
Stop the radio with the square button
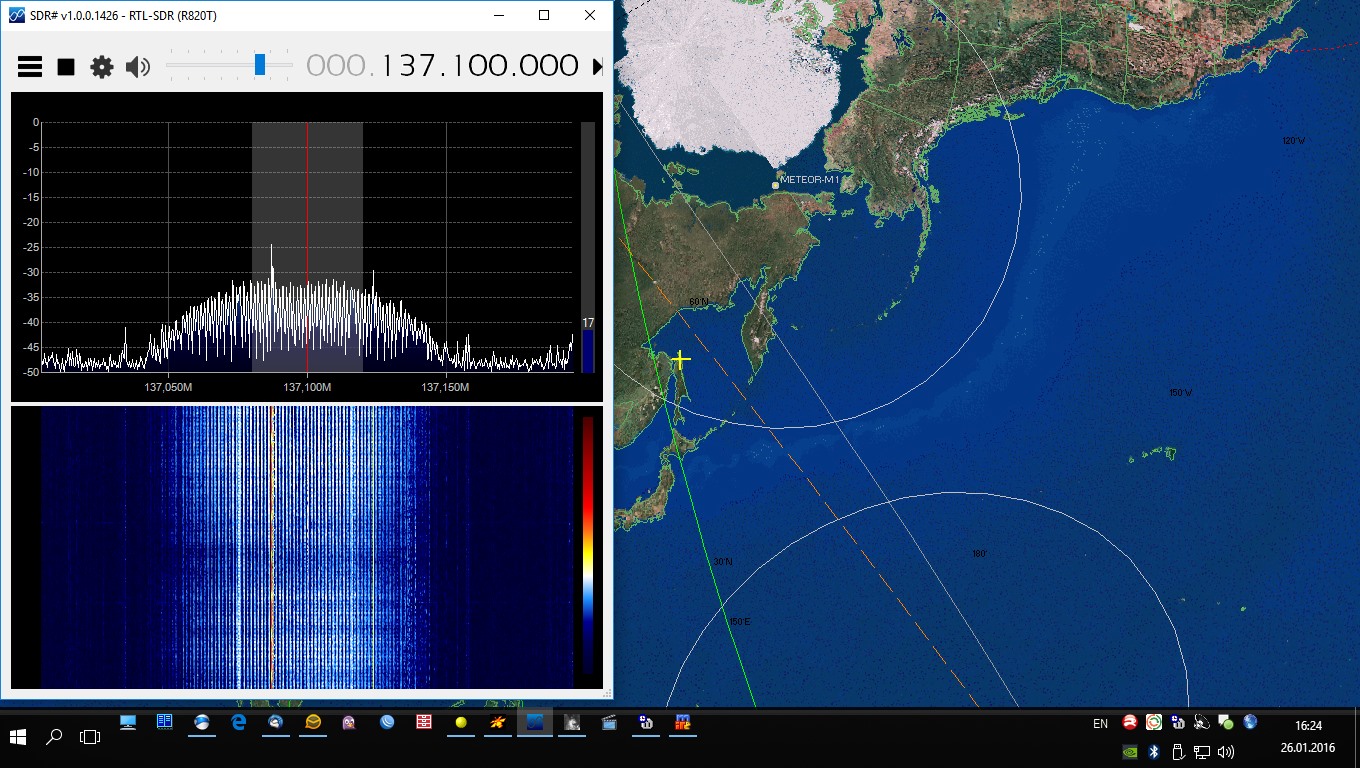click(66, 67)
